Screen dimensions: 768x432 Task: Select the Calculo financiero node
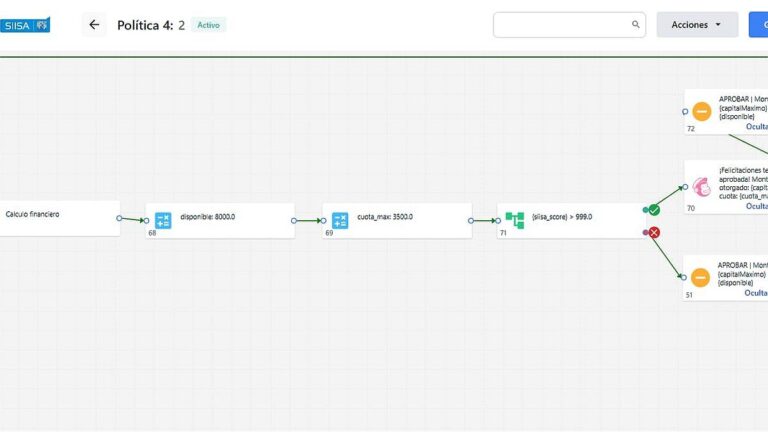58,218
